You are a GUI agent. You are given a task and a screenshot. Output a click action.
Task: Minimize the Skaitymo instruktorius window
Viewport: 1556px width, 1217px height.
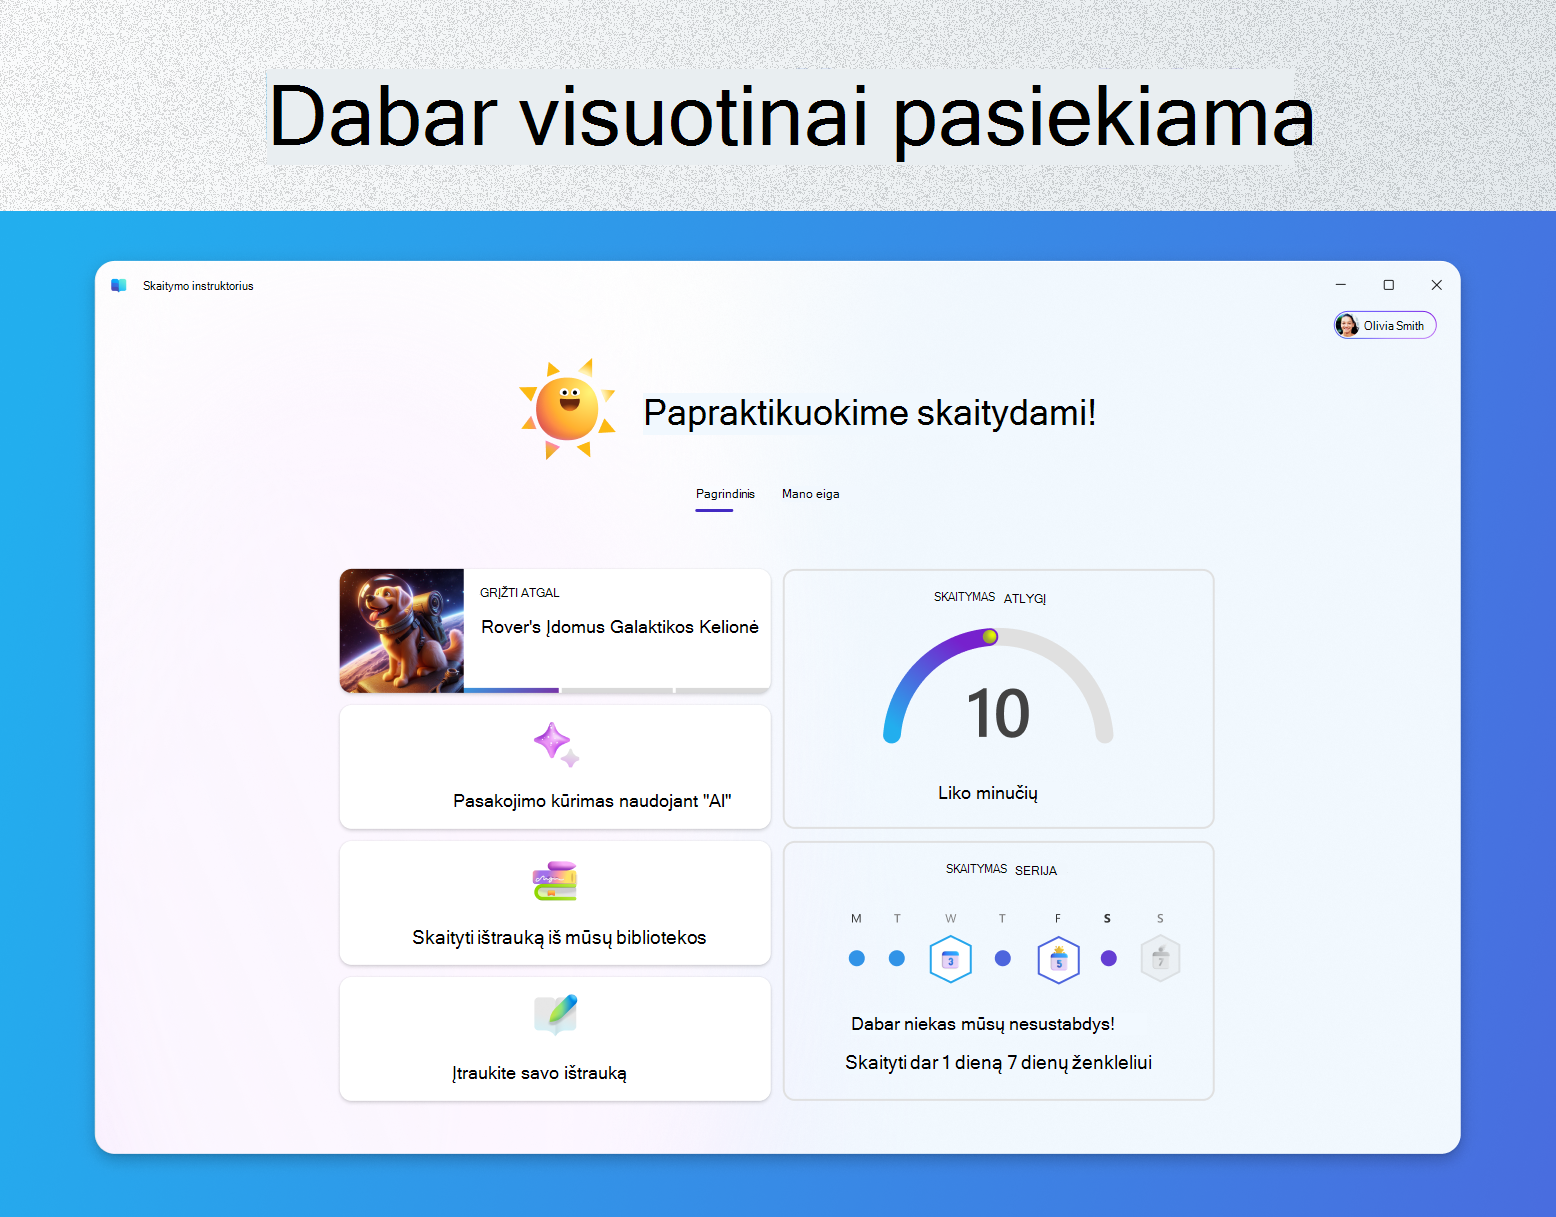coord(1341,285)
